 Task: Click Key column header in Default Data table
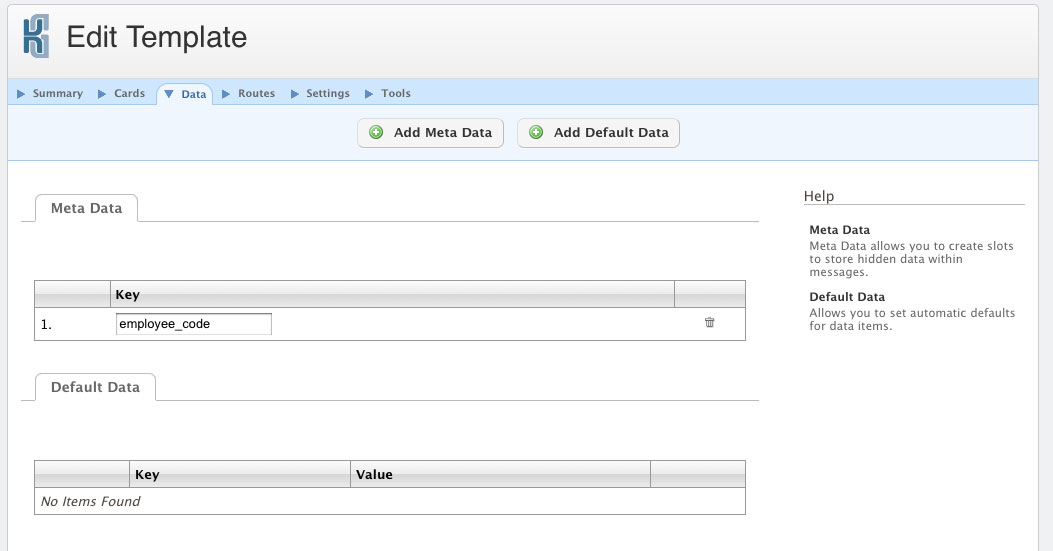tap(146, 474)
